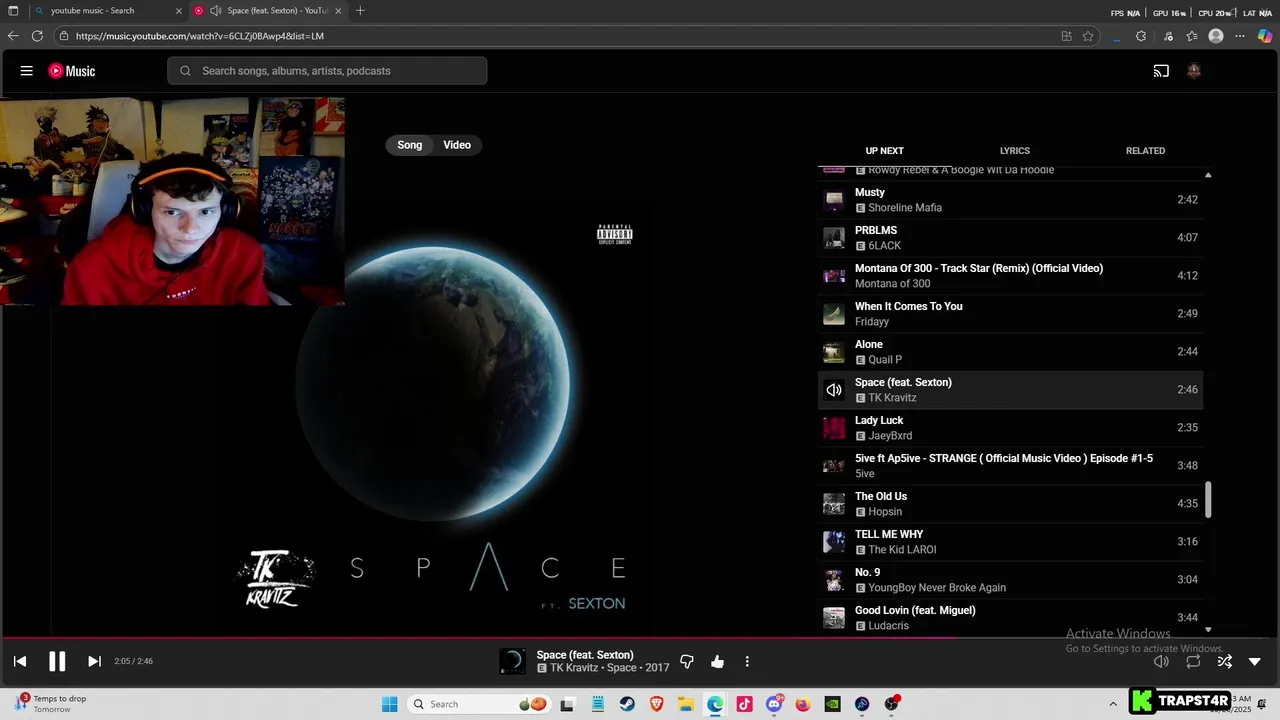Viewport: 1280px width, 720px height.
Task: Switch to Song mode
Action: [410, 145]
